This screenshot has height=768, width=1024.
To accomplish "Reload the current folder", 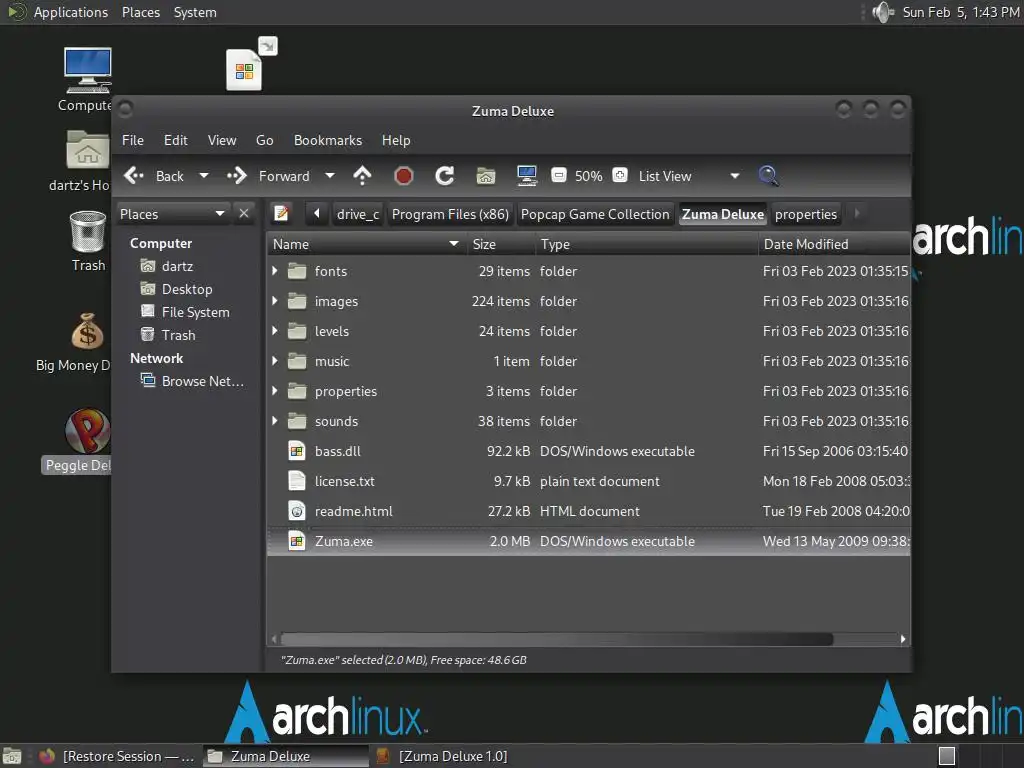I will pos(445,176).
